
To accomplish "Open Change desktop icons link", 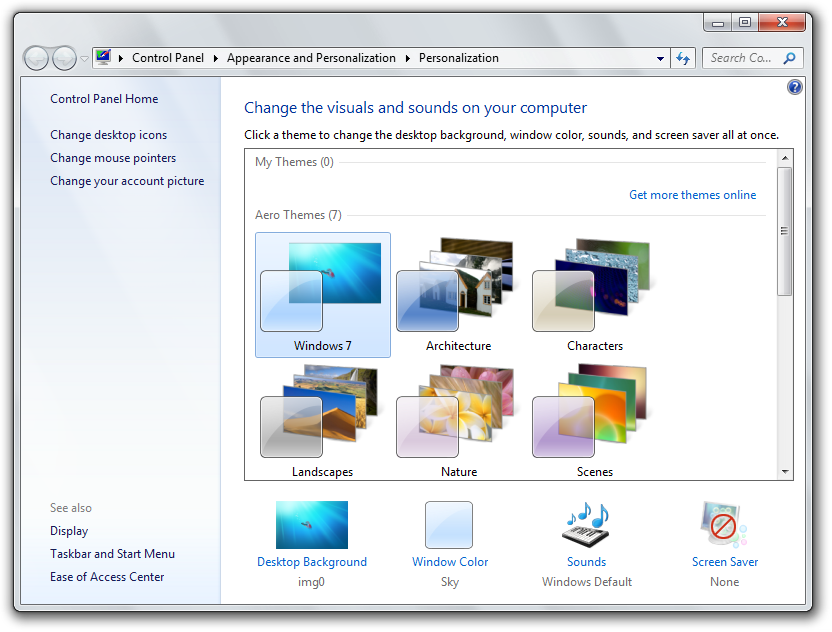I will (x=108, y=135).
